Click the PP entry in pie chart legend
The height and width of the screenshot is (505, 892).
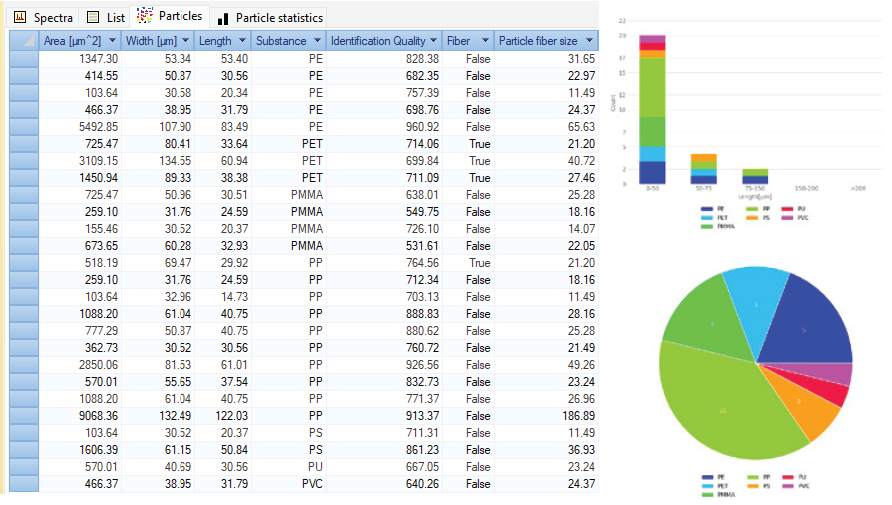tap(759, 477)
